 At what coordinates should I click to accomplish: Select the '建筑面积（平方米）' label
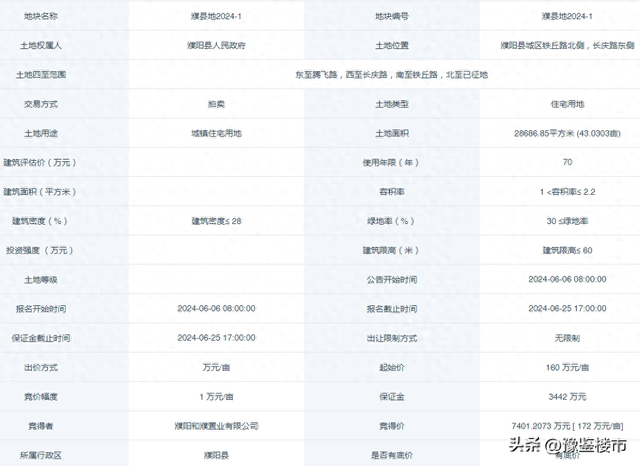coord(40,192)
